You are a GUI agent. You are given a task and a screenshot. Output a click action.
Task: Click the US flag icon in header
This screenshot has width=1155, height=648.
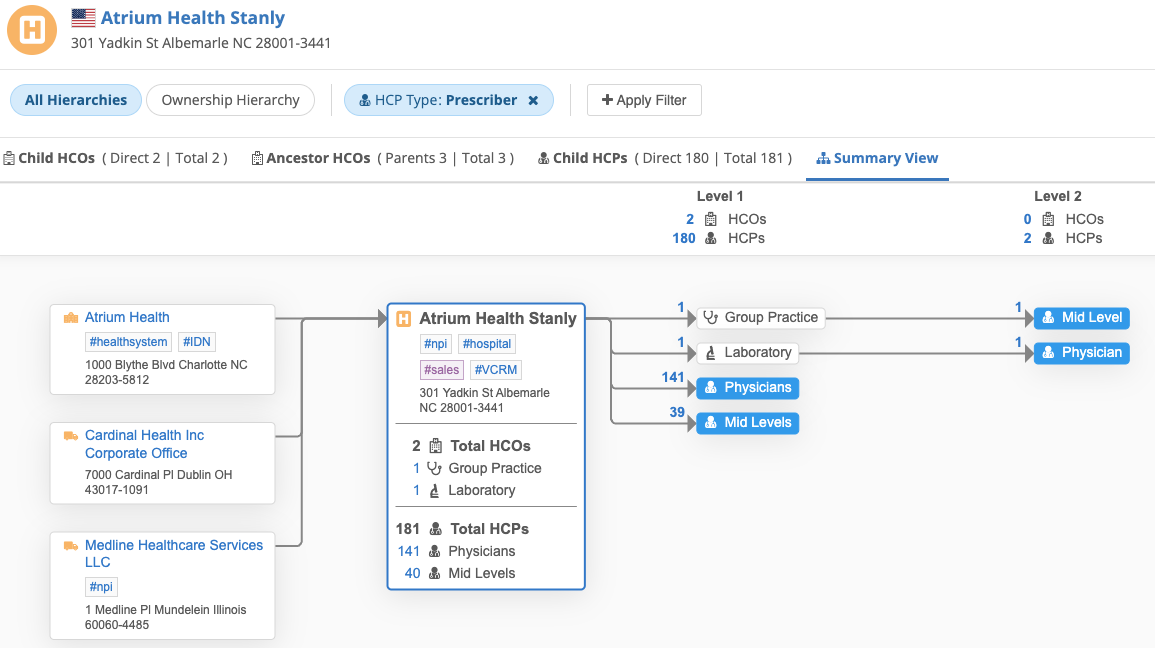coord(83,18)
